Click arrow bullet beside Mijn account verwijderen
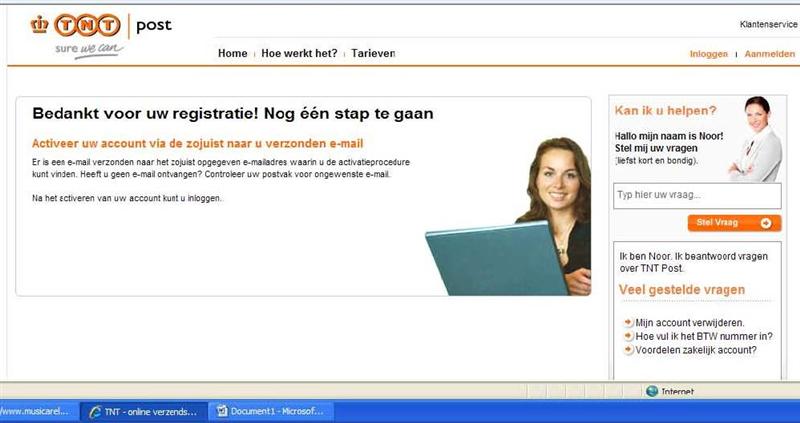Image resolution: width=800 pixels, height=423 pixels. coord(629,322)
